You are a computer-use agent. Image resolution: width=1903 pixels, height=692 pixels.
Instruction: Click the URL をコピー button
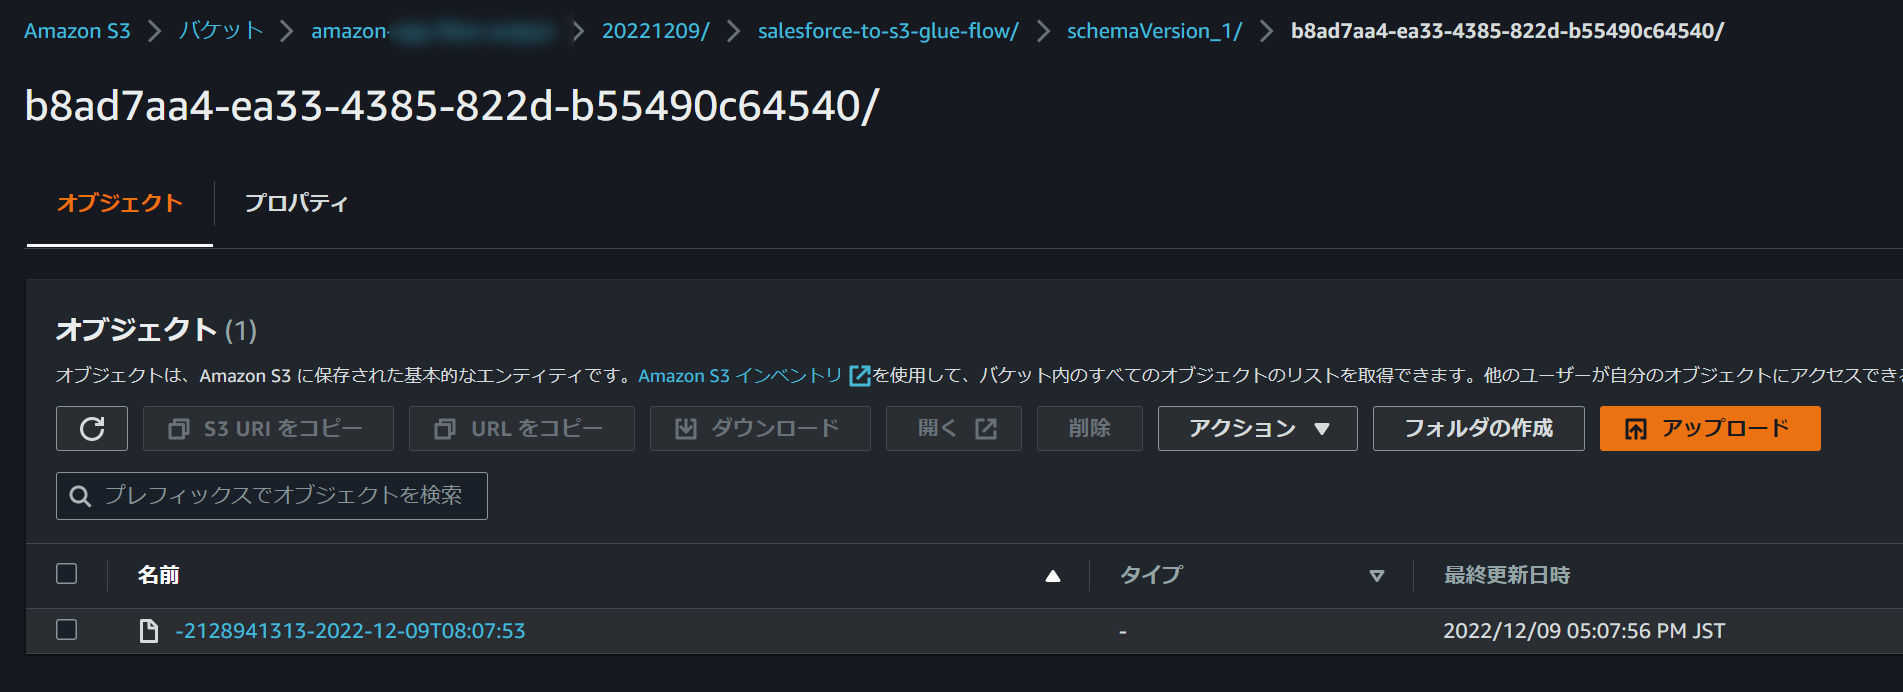click(x=522, y=429)
